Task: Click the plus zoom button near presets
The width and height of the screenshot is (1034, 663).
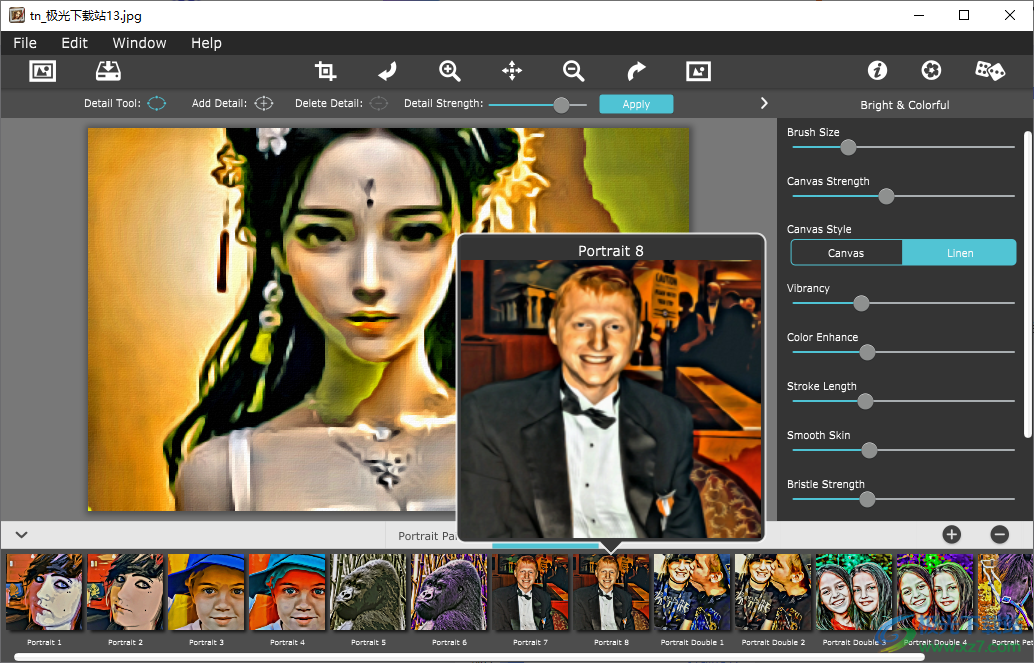Action: coord(951,535)
